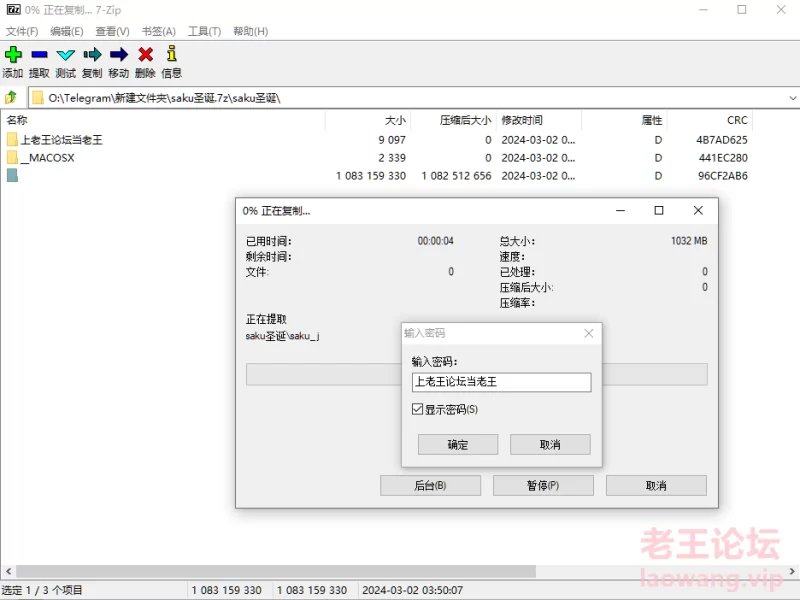The image size is (800, 600).
Task: Select the unnamed teal folder icon row
Action: [12, 176]
